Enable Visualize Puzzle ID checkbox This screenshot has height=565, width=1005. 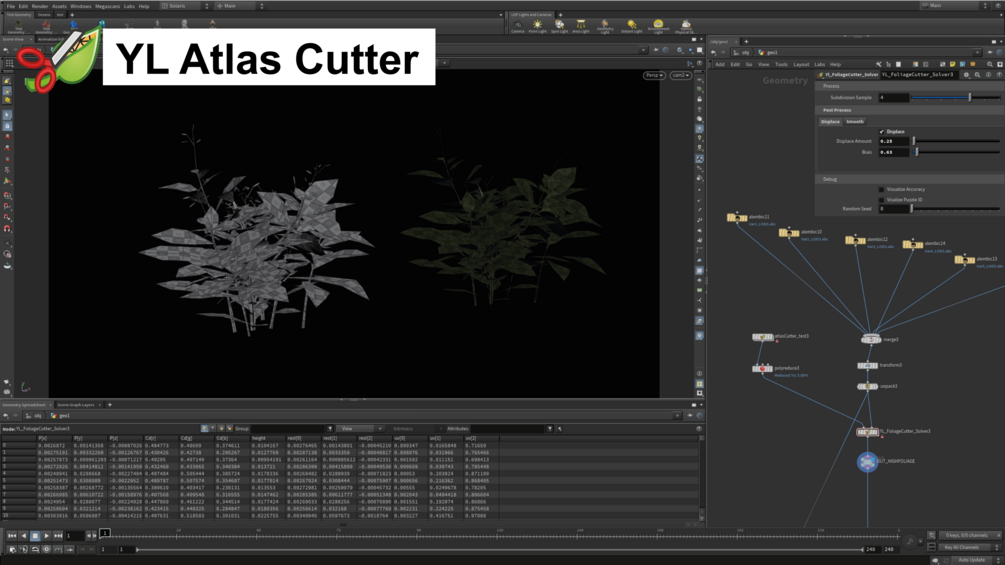tap(881, 200)
